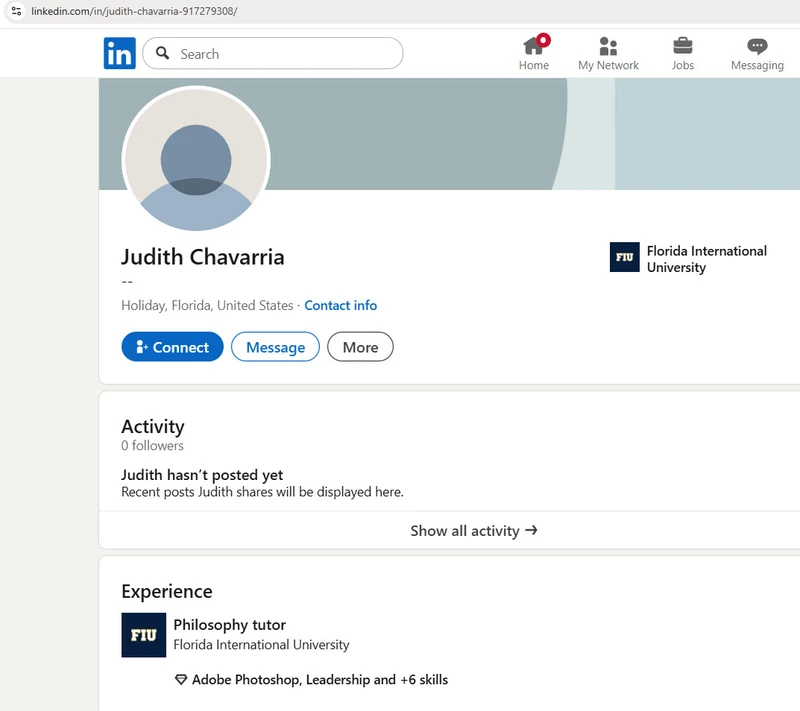The width and height of the screenshot is (800, 711).
Task: Open the Contact info link
Action: pos(340,305)
